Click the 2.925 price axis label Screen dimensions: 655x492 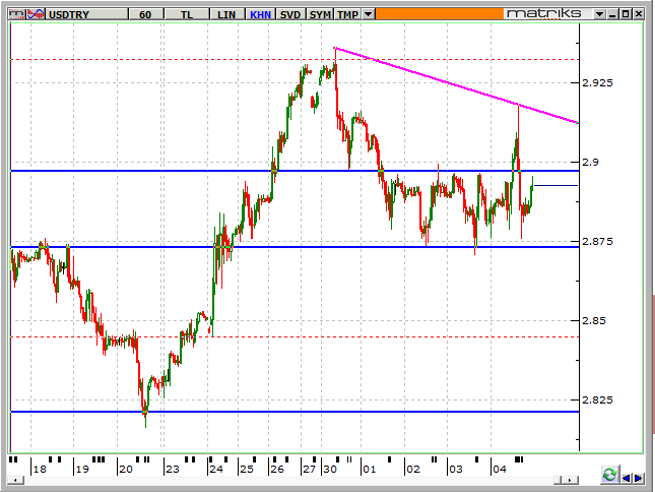pos(598,83)
